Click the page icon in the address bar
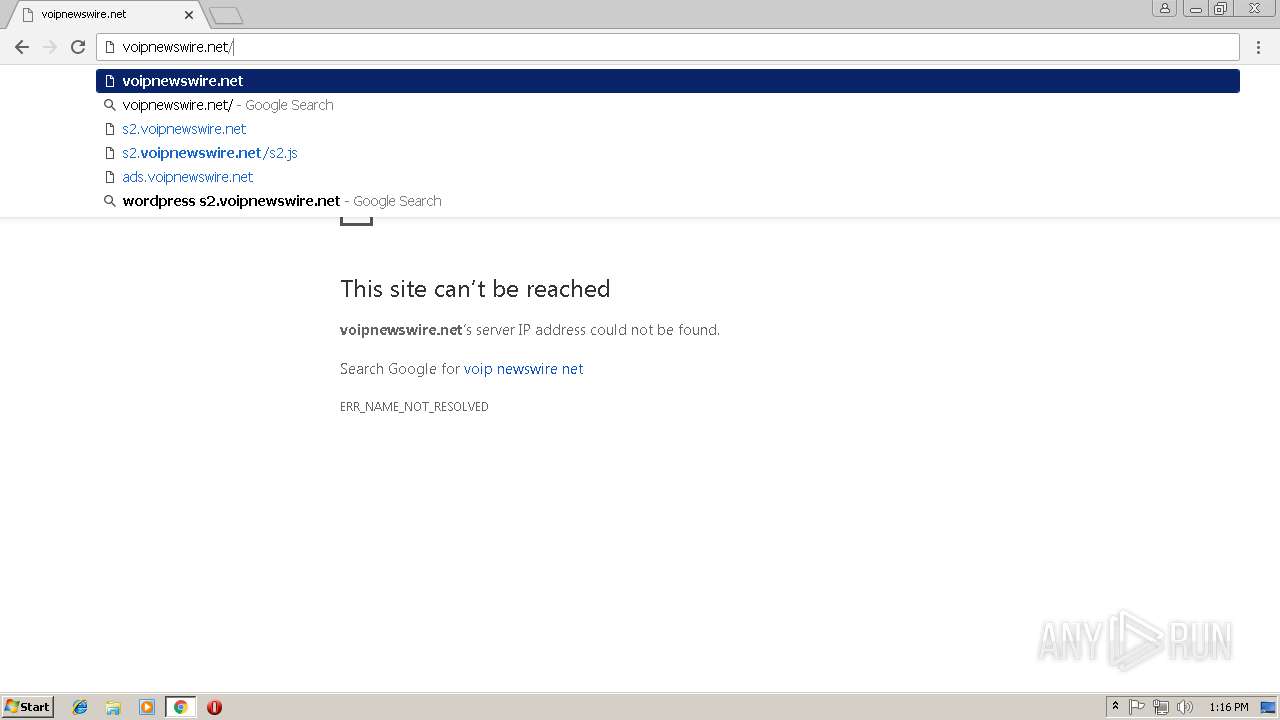1280x720 pixels. pyautogui.click(x=110, y=47)
